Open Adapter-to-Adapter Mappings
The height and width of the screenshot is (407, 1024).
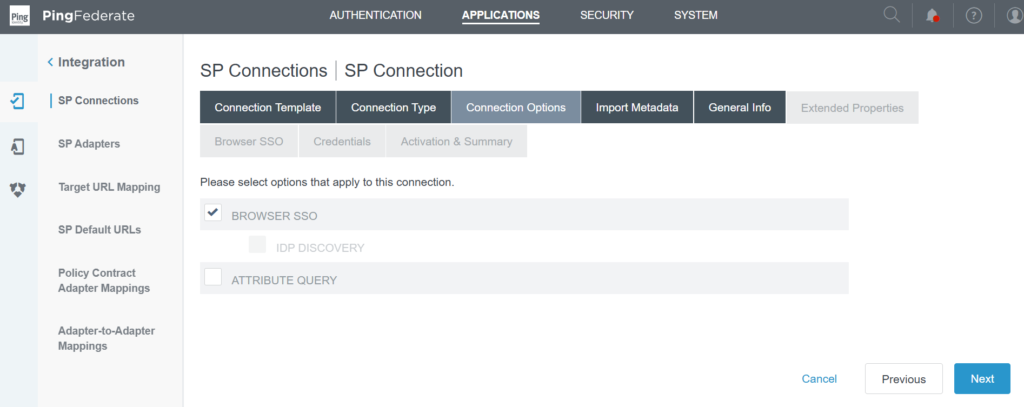[106, 338]
